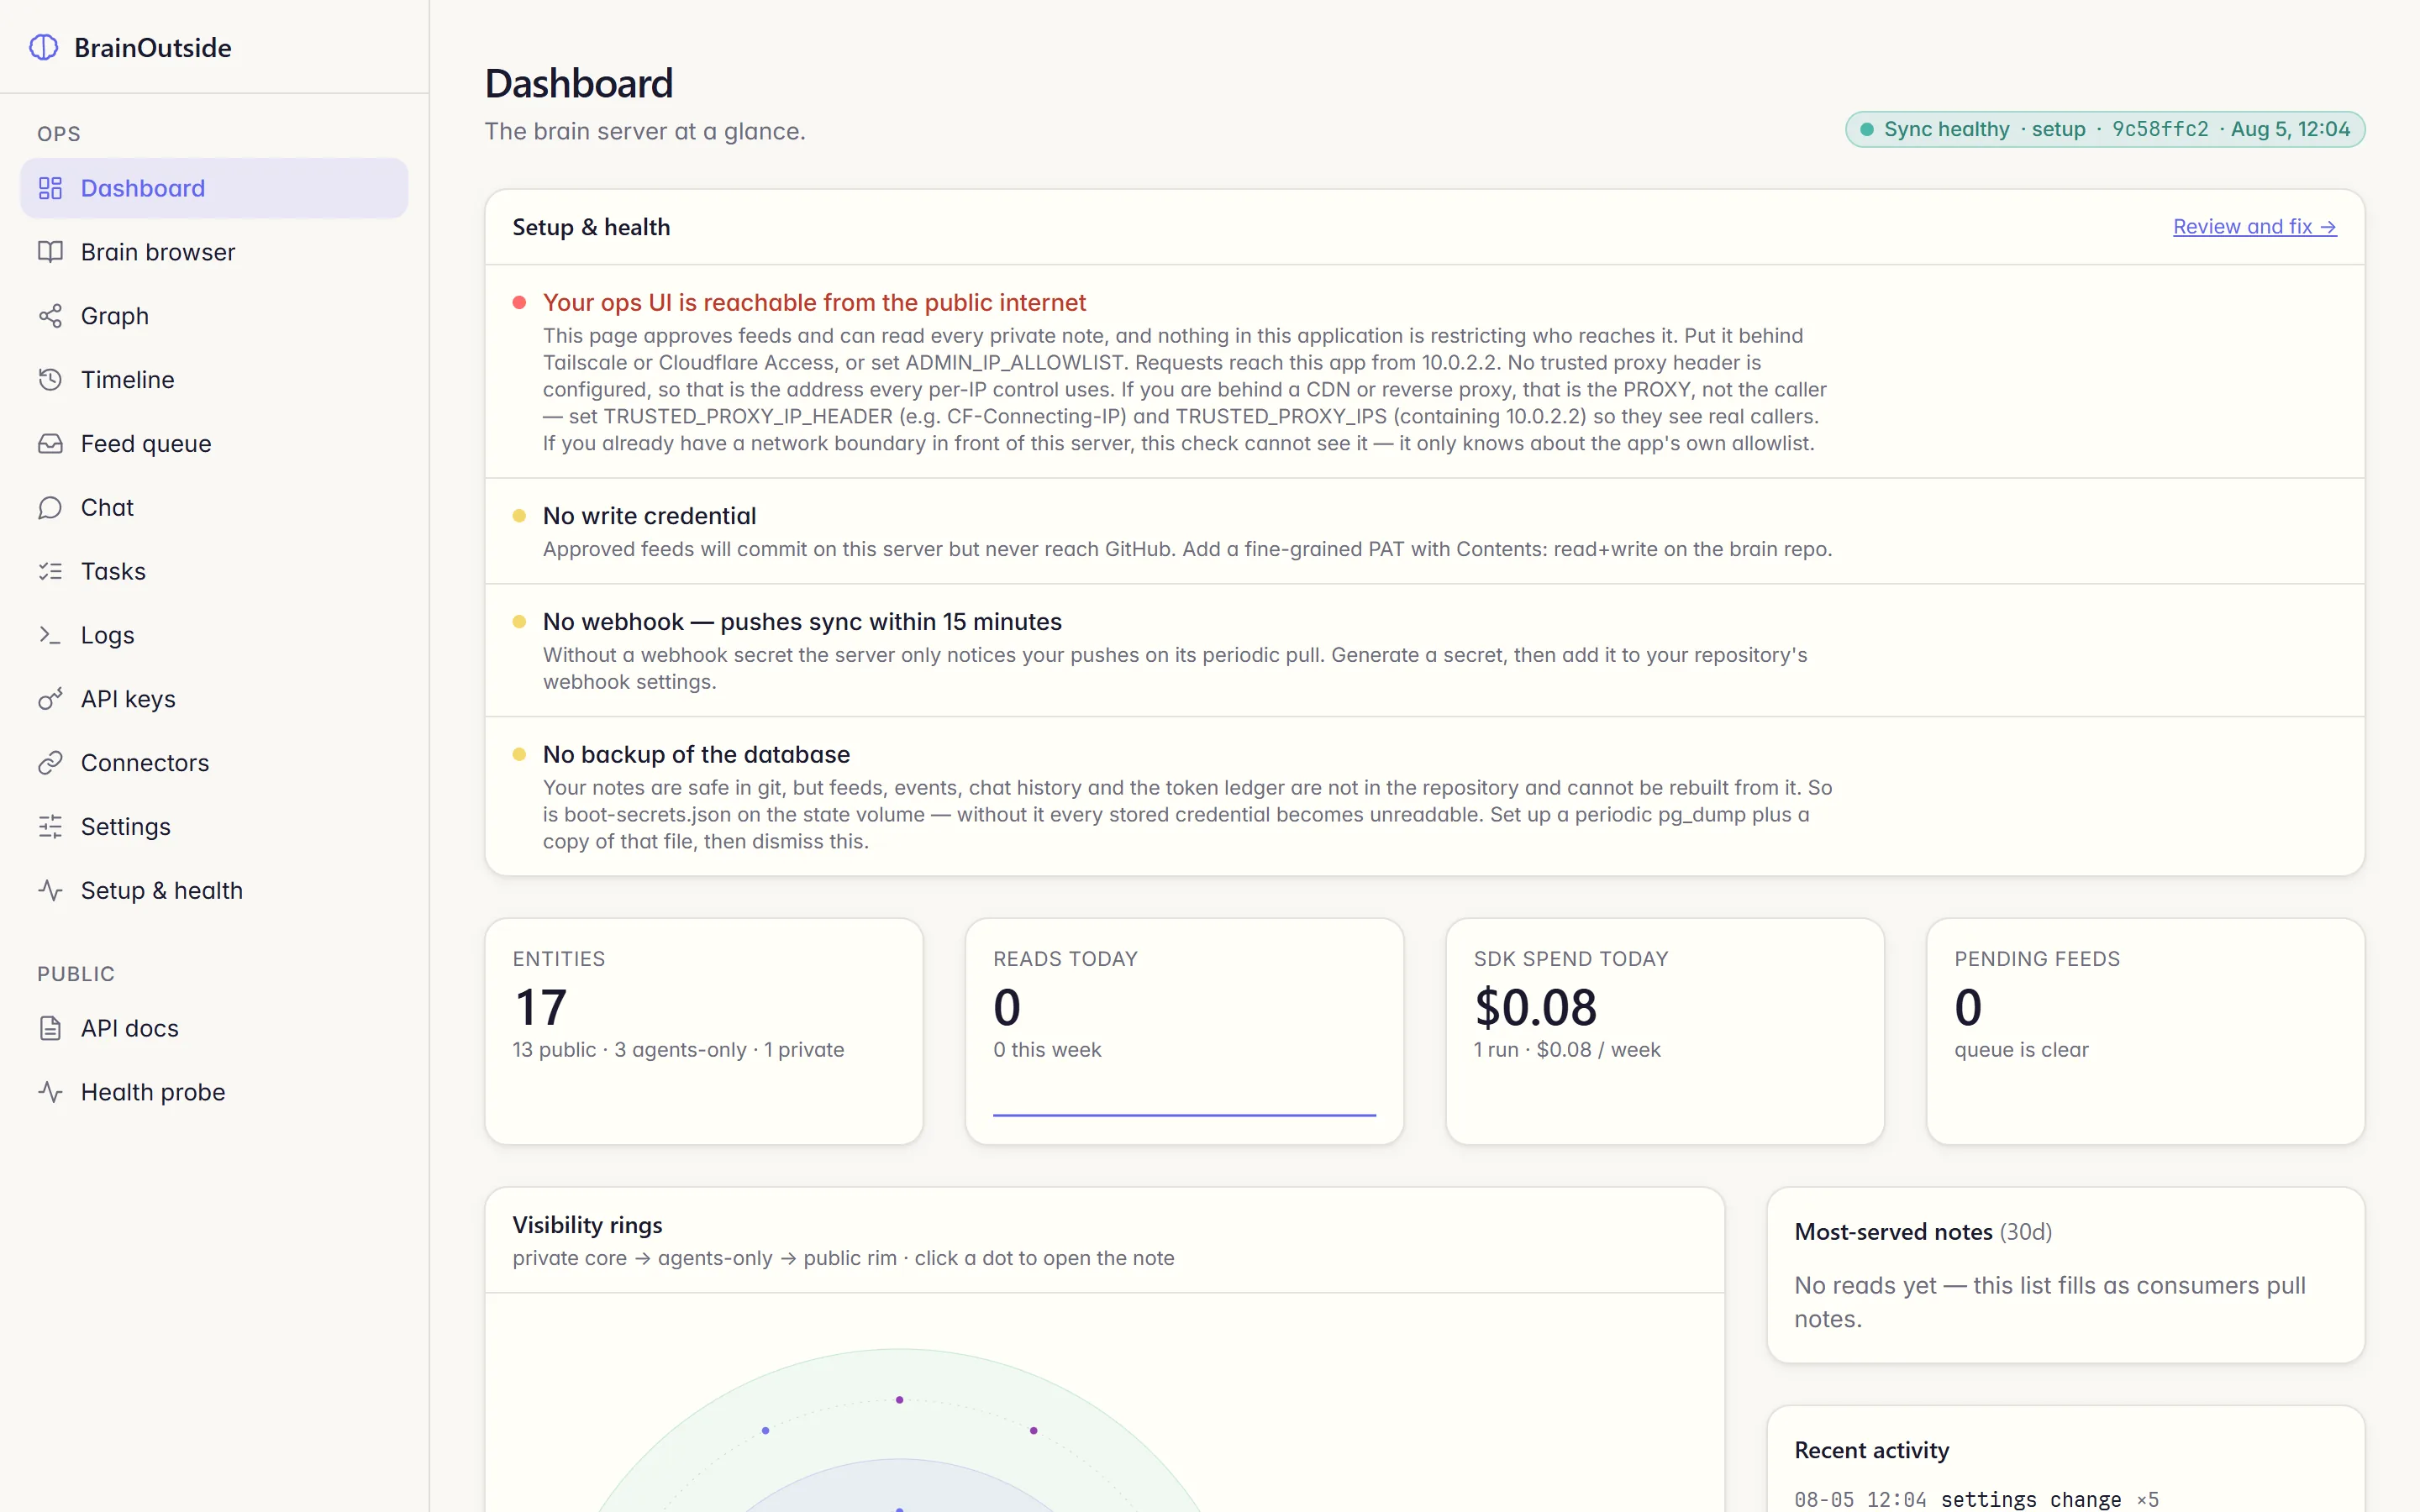The image size is (2420, 1512).
Task: Click the reads-today sparkline bar
Action: [x=1184, y=1114]
